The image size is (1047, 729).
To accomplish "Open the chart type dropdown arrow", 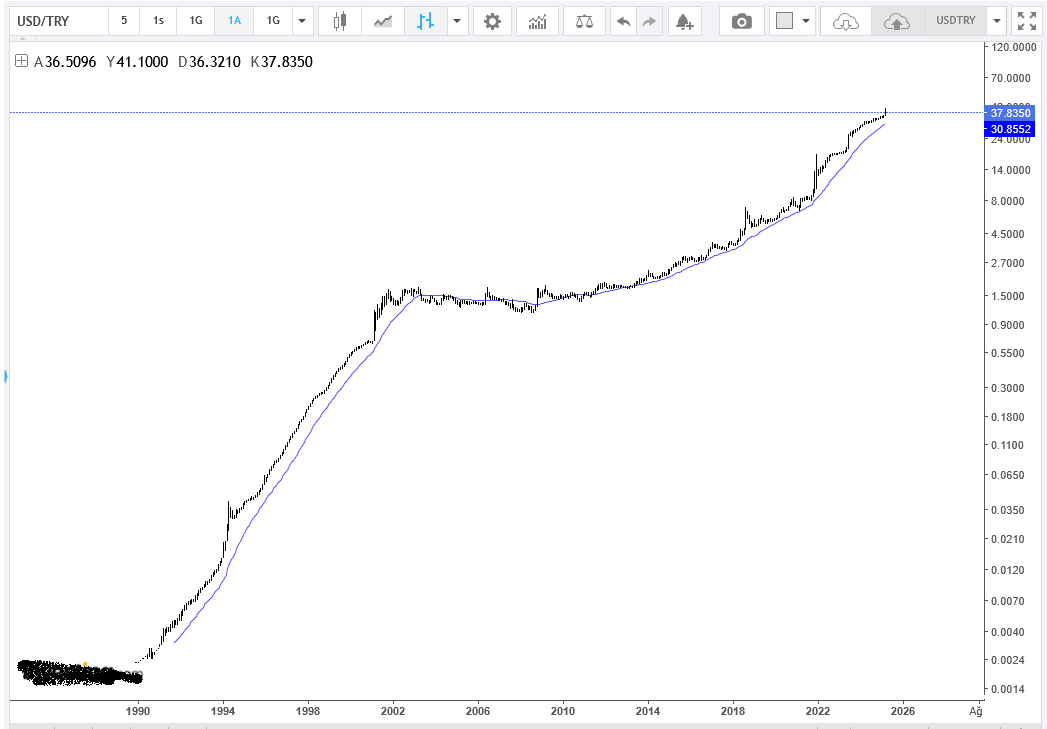I will point(457,20).
